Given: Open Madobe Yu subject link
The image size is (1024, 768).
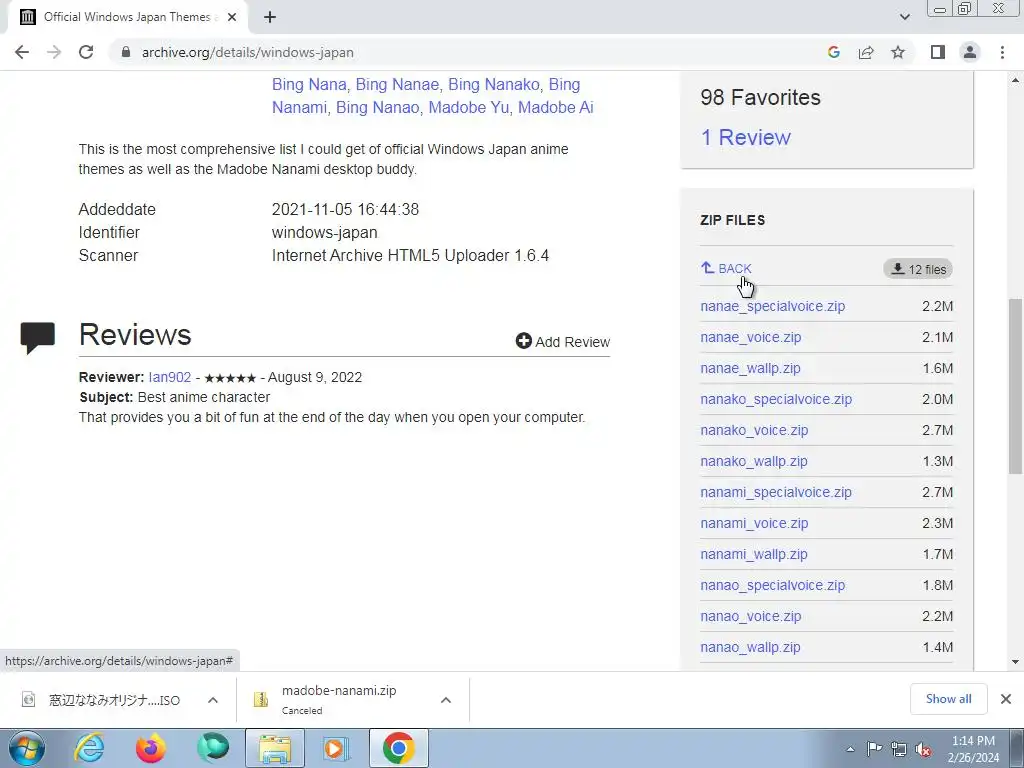Looking at the screenshot, I should coord(468,107).
